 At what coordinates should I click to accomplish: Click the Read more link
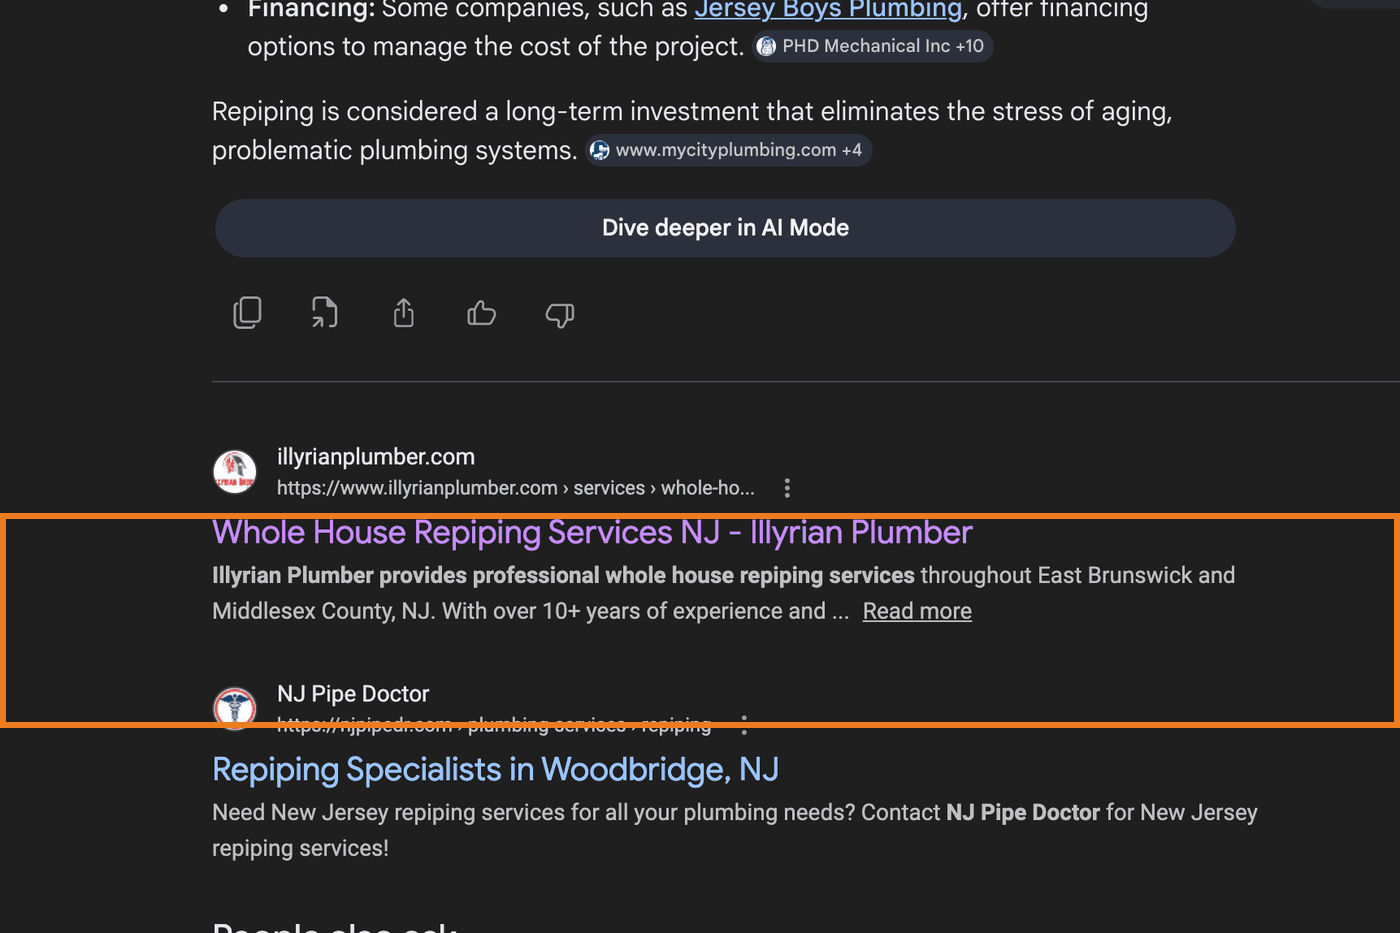click(917, 611)
